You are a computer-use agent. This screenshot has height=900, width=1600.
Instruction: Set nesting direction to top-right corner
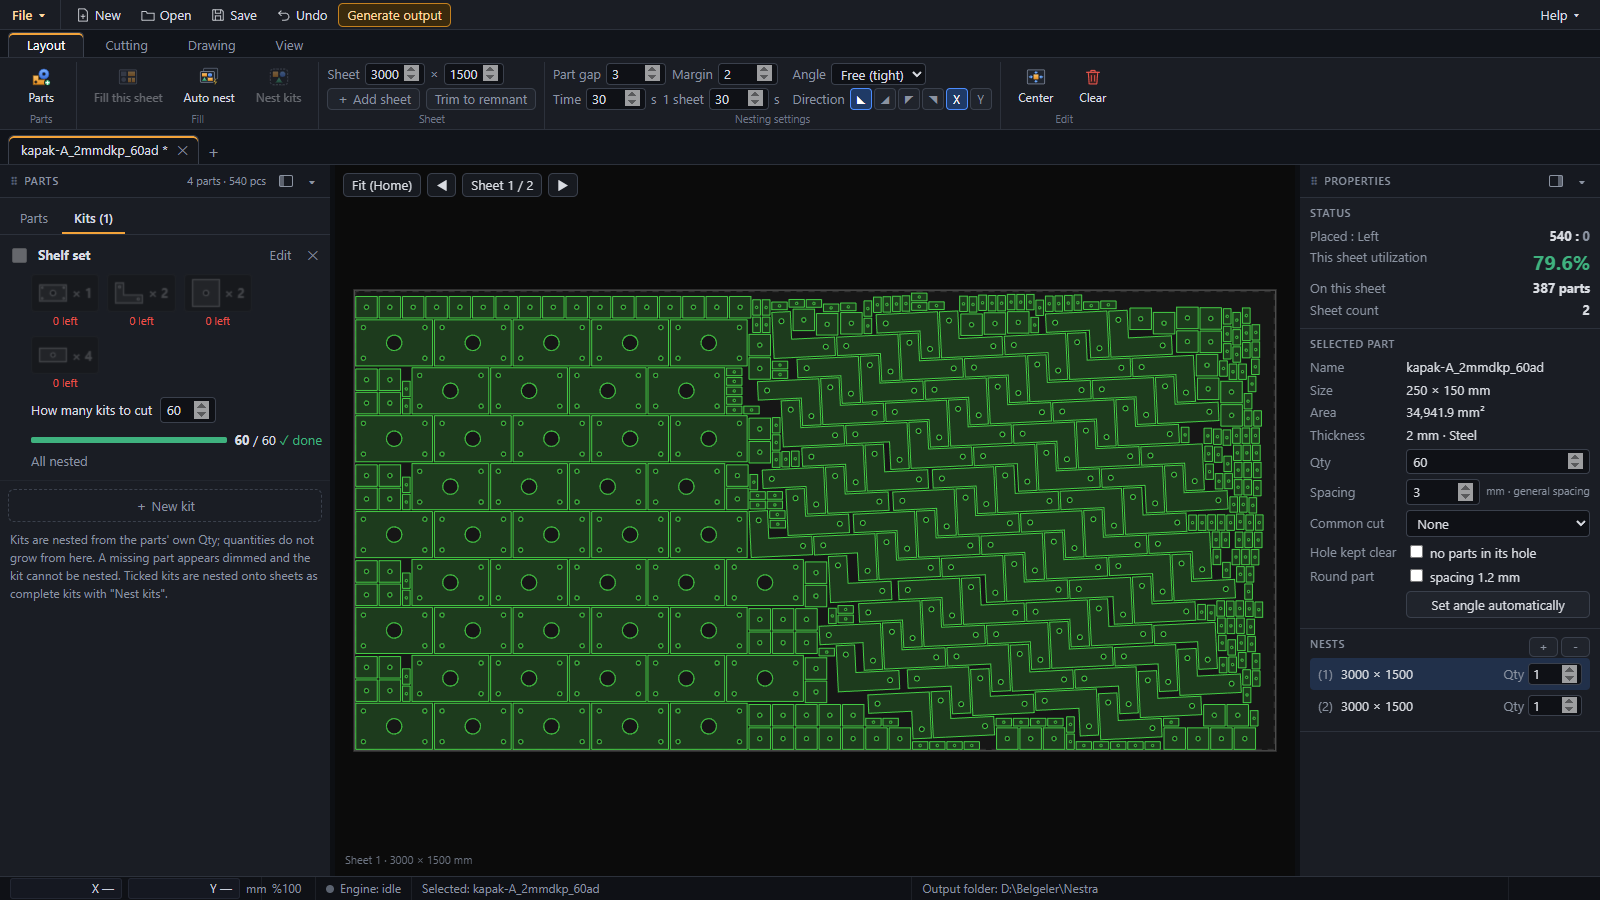tap(933, 99)
